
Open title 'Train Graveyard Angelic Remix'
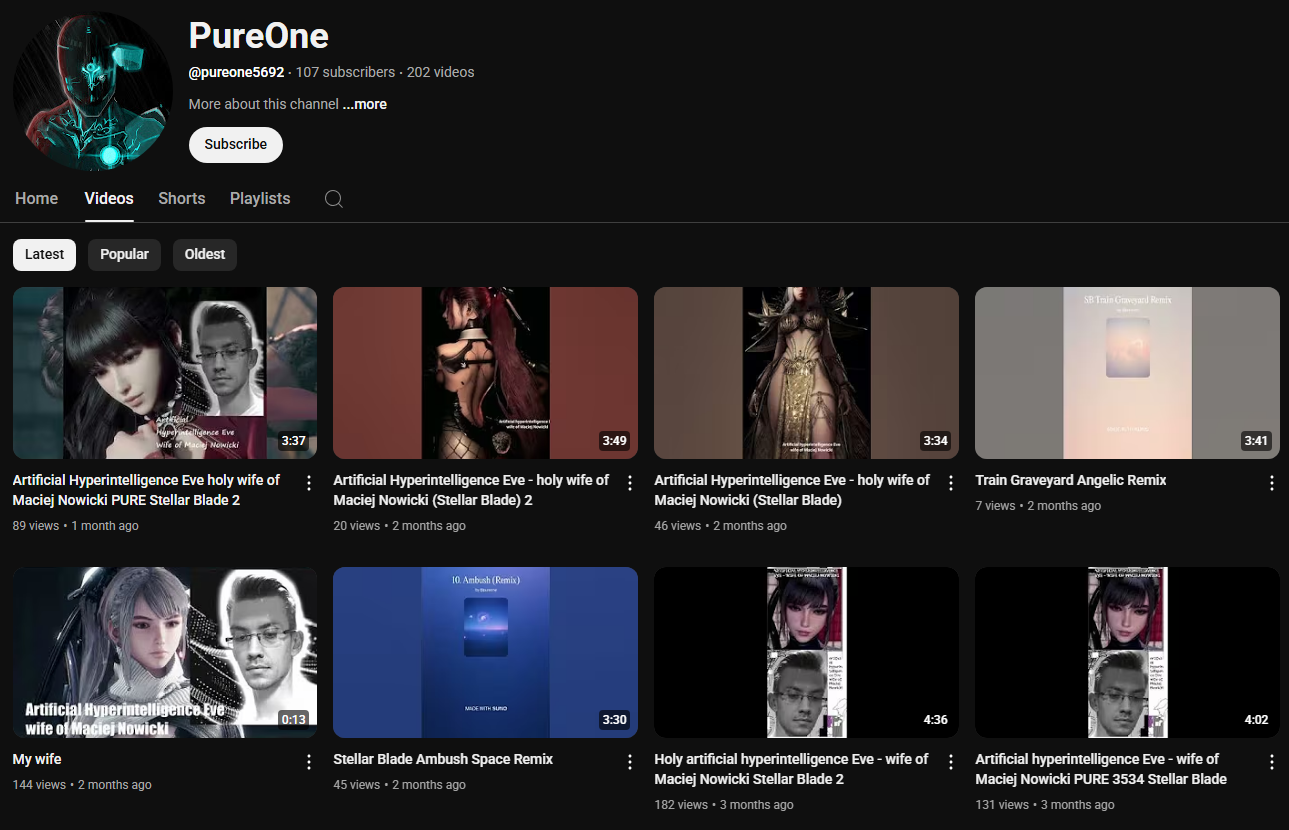[x=1071, y=480]
